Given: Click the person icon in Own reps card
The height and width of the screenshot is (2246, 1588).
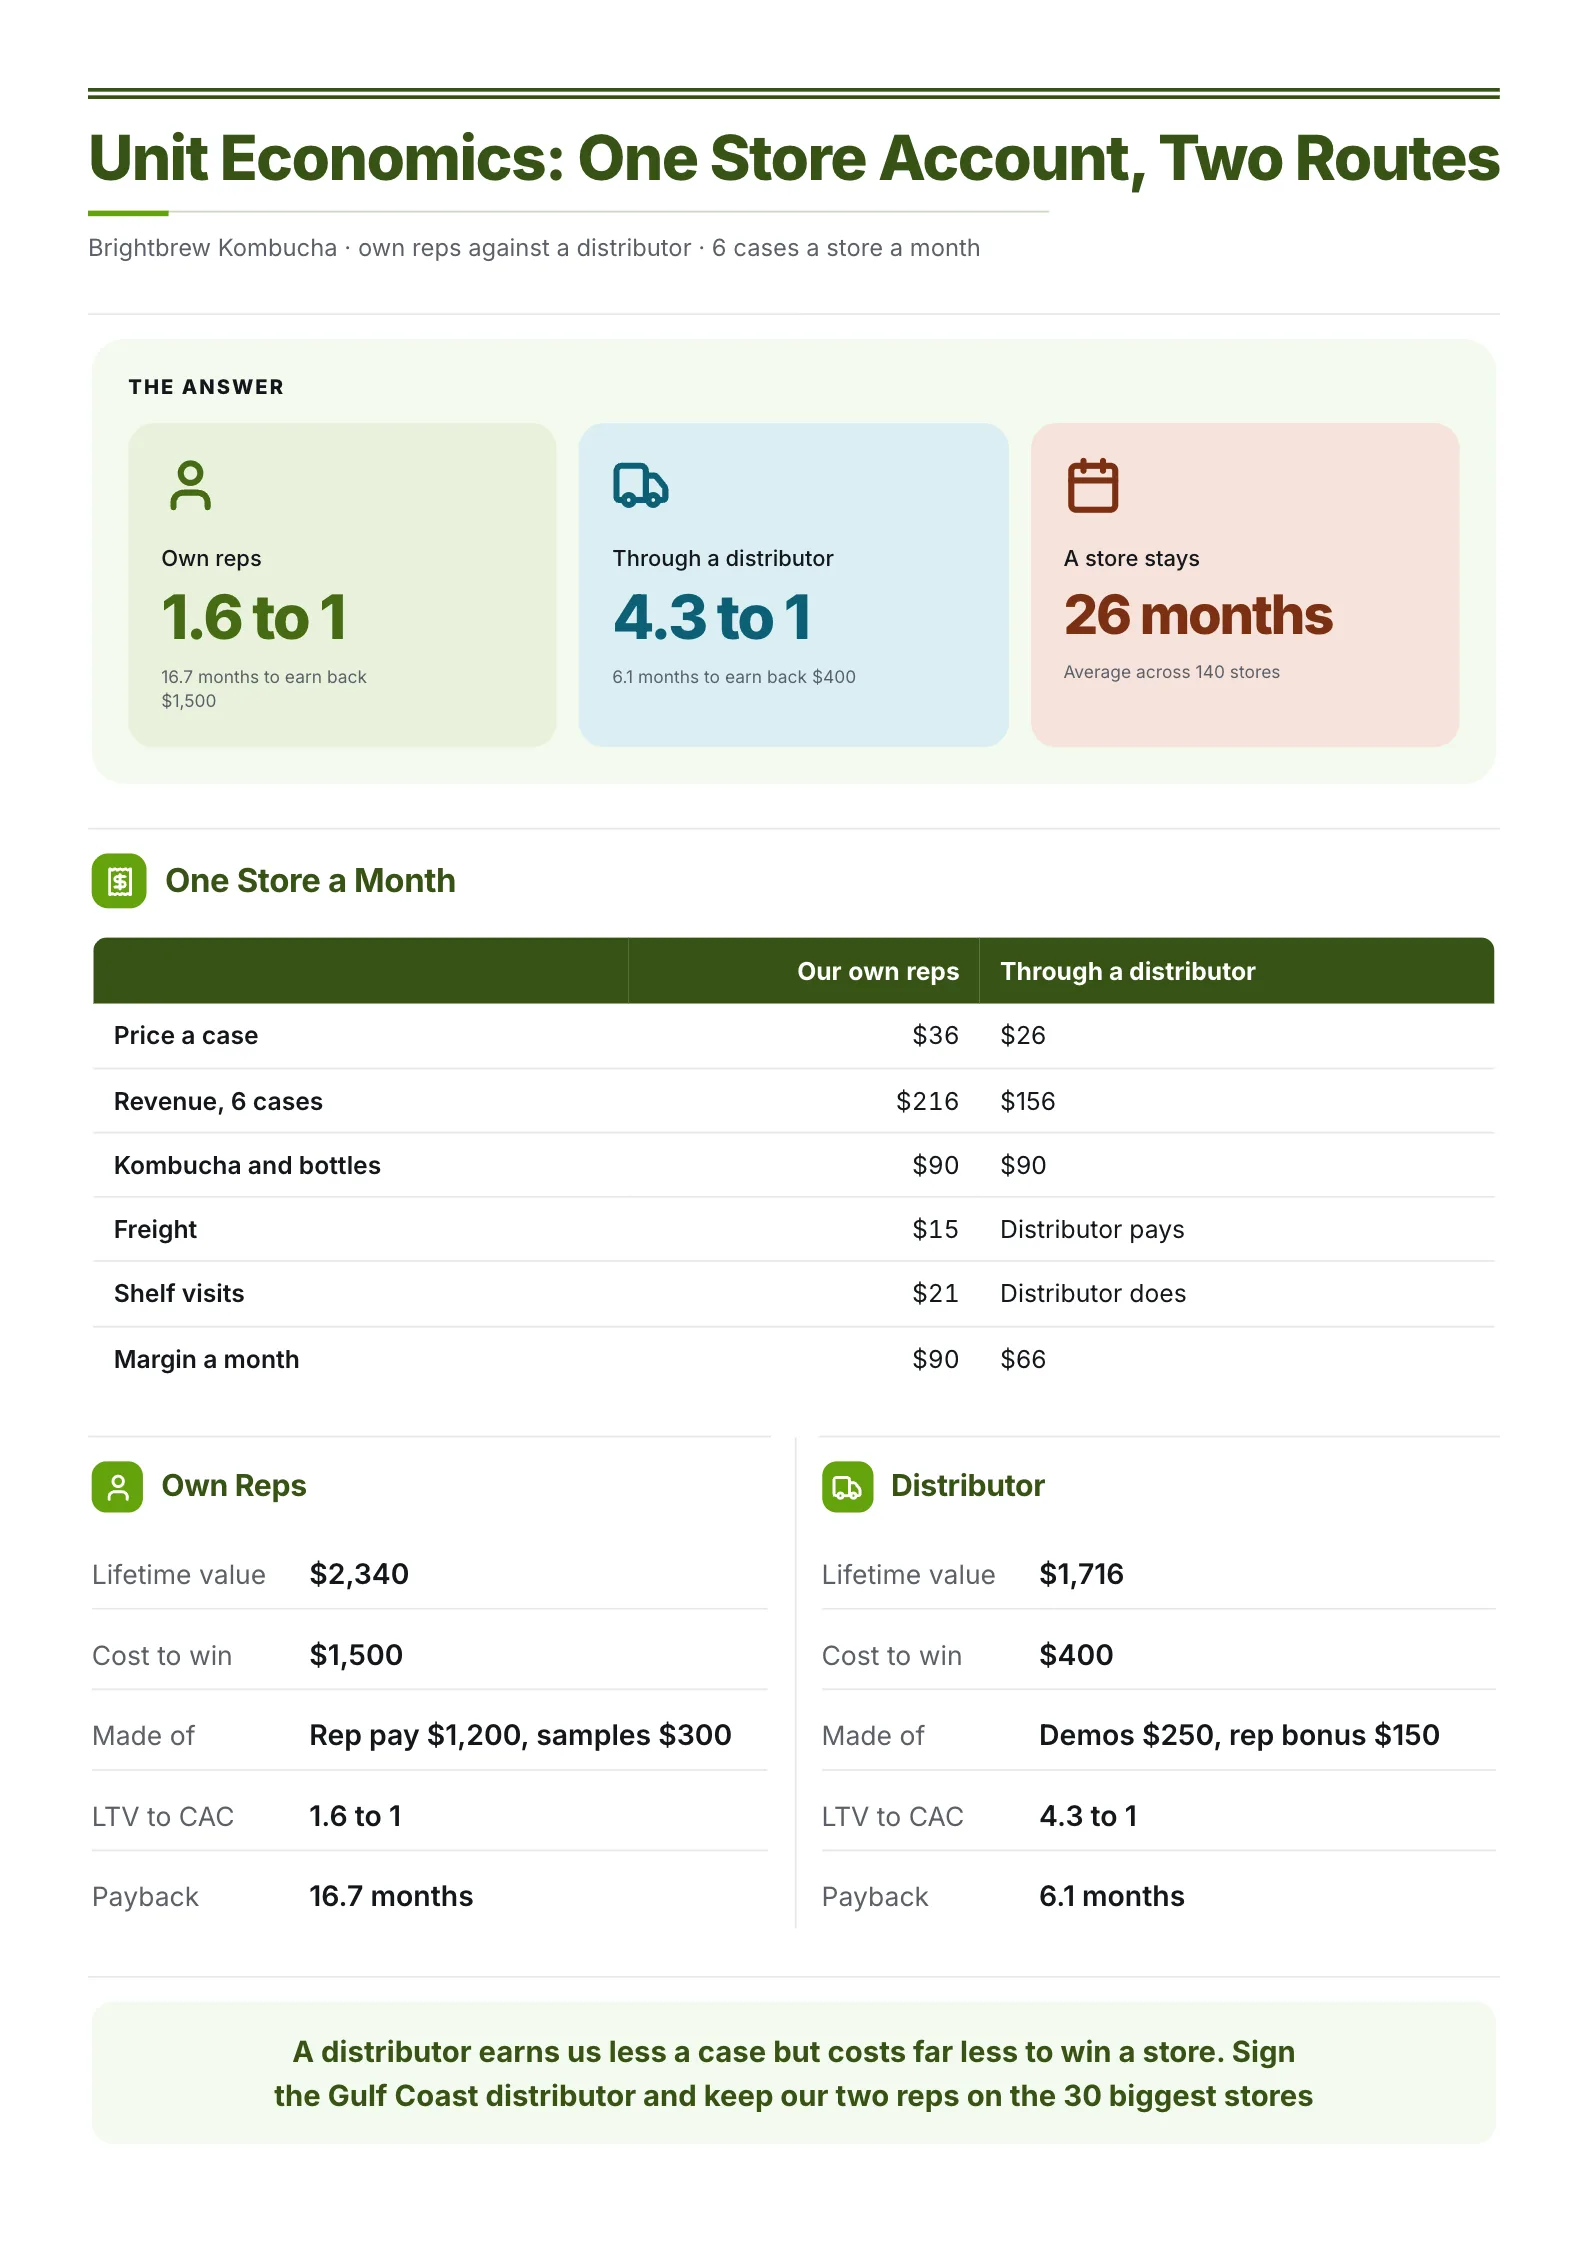Looking at the screenshot, I should click(190, 486).
